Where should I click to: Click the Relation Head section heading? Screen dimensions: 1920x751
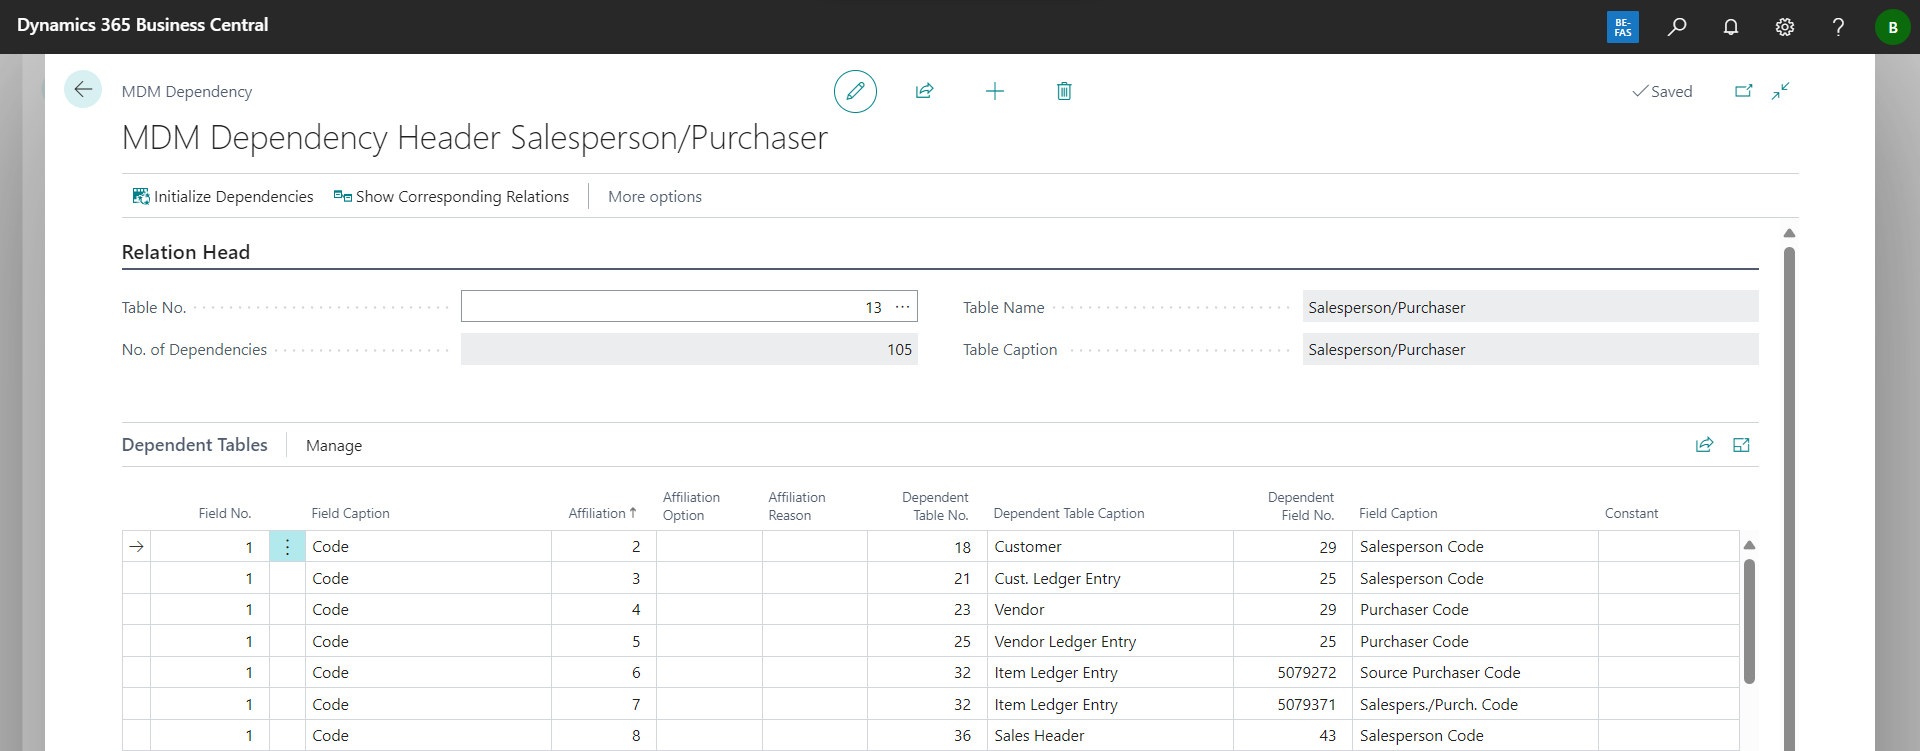[x=186, y=252]
